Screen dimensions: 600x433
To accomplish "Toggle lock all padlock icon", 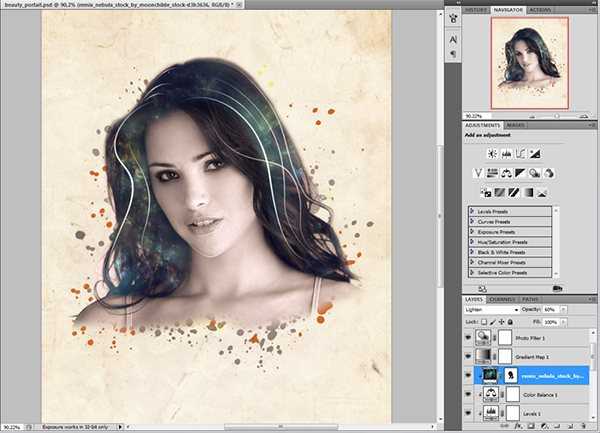I will coord(510,322).
